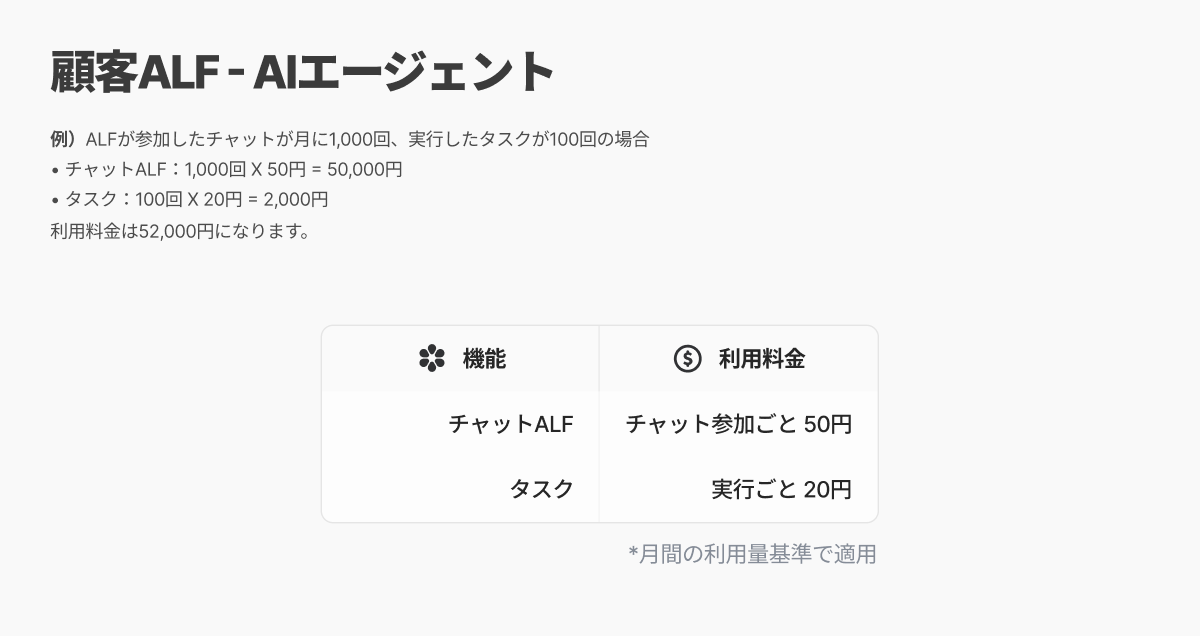Click the footnote *月間の利用量基準で適用

tap(752, 553)
